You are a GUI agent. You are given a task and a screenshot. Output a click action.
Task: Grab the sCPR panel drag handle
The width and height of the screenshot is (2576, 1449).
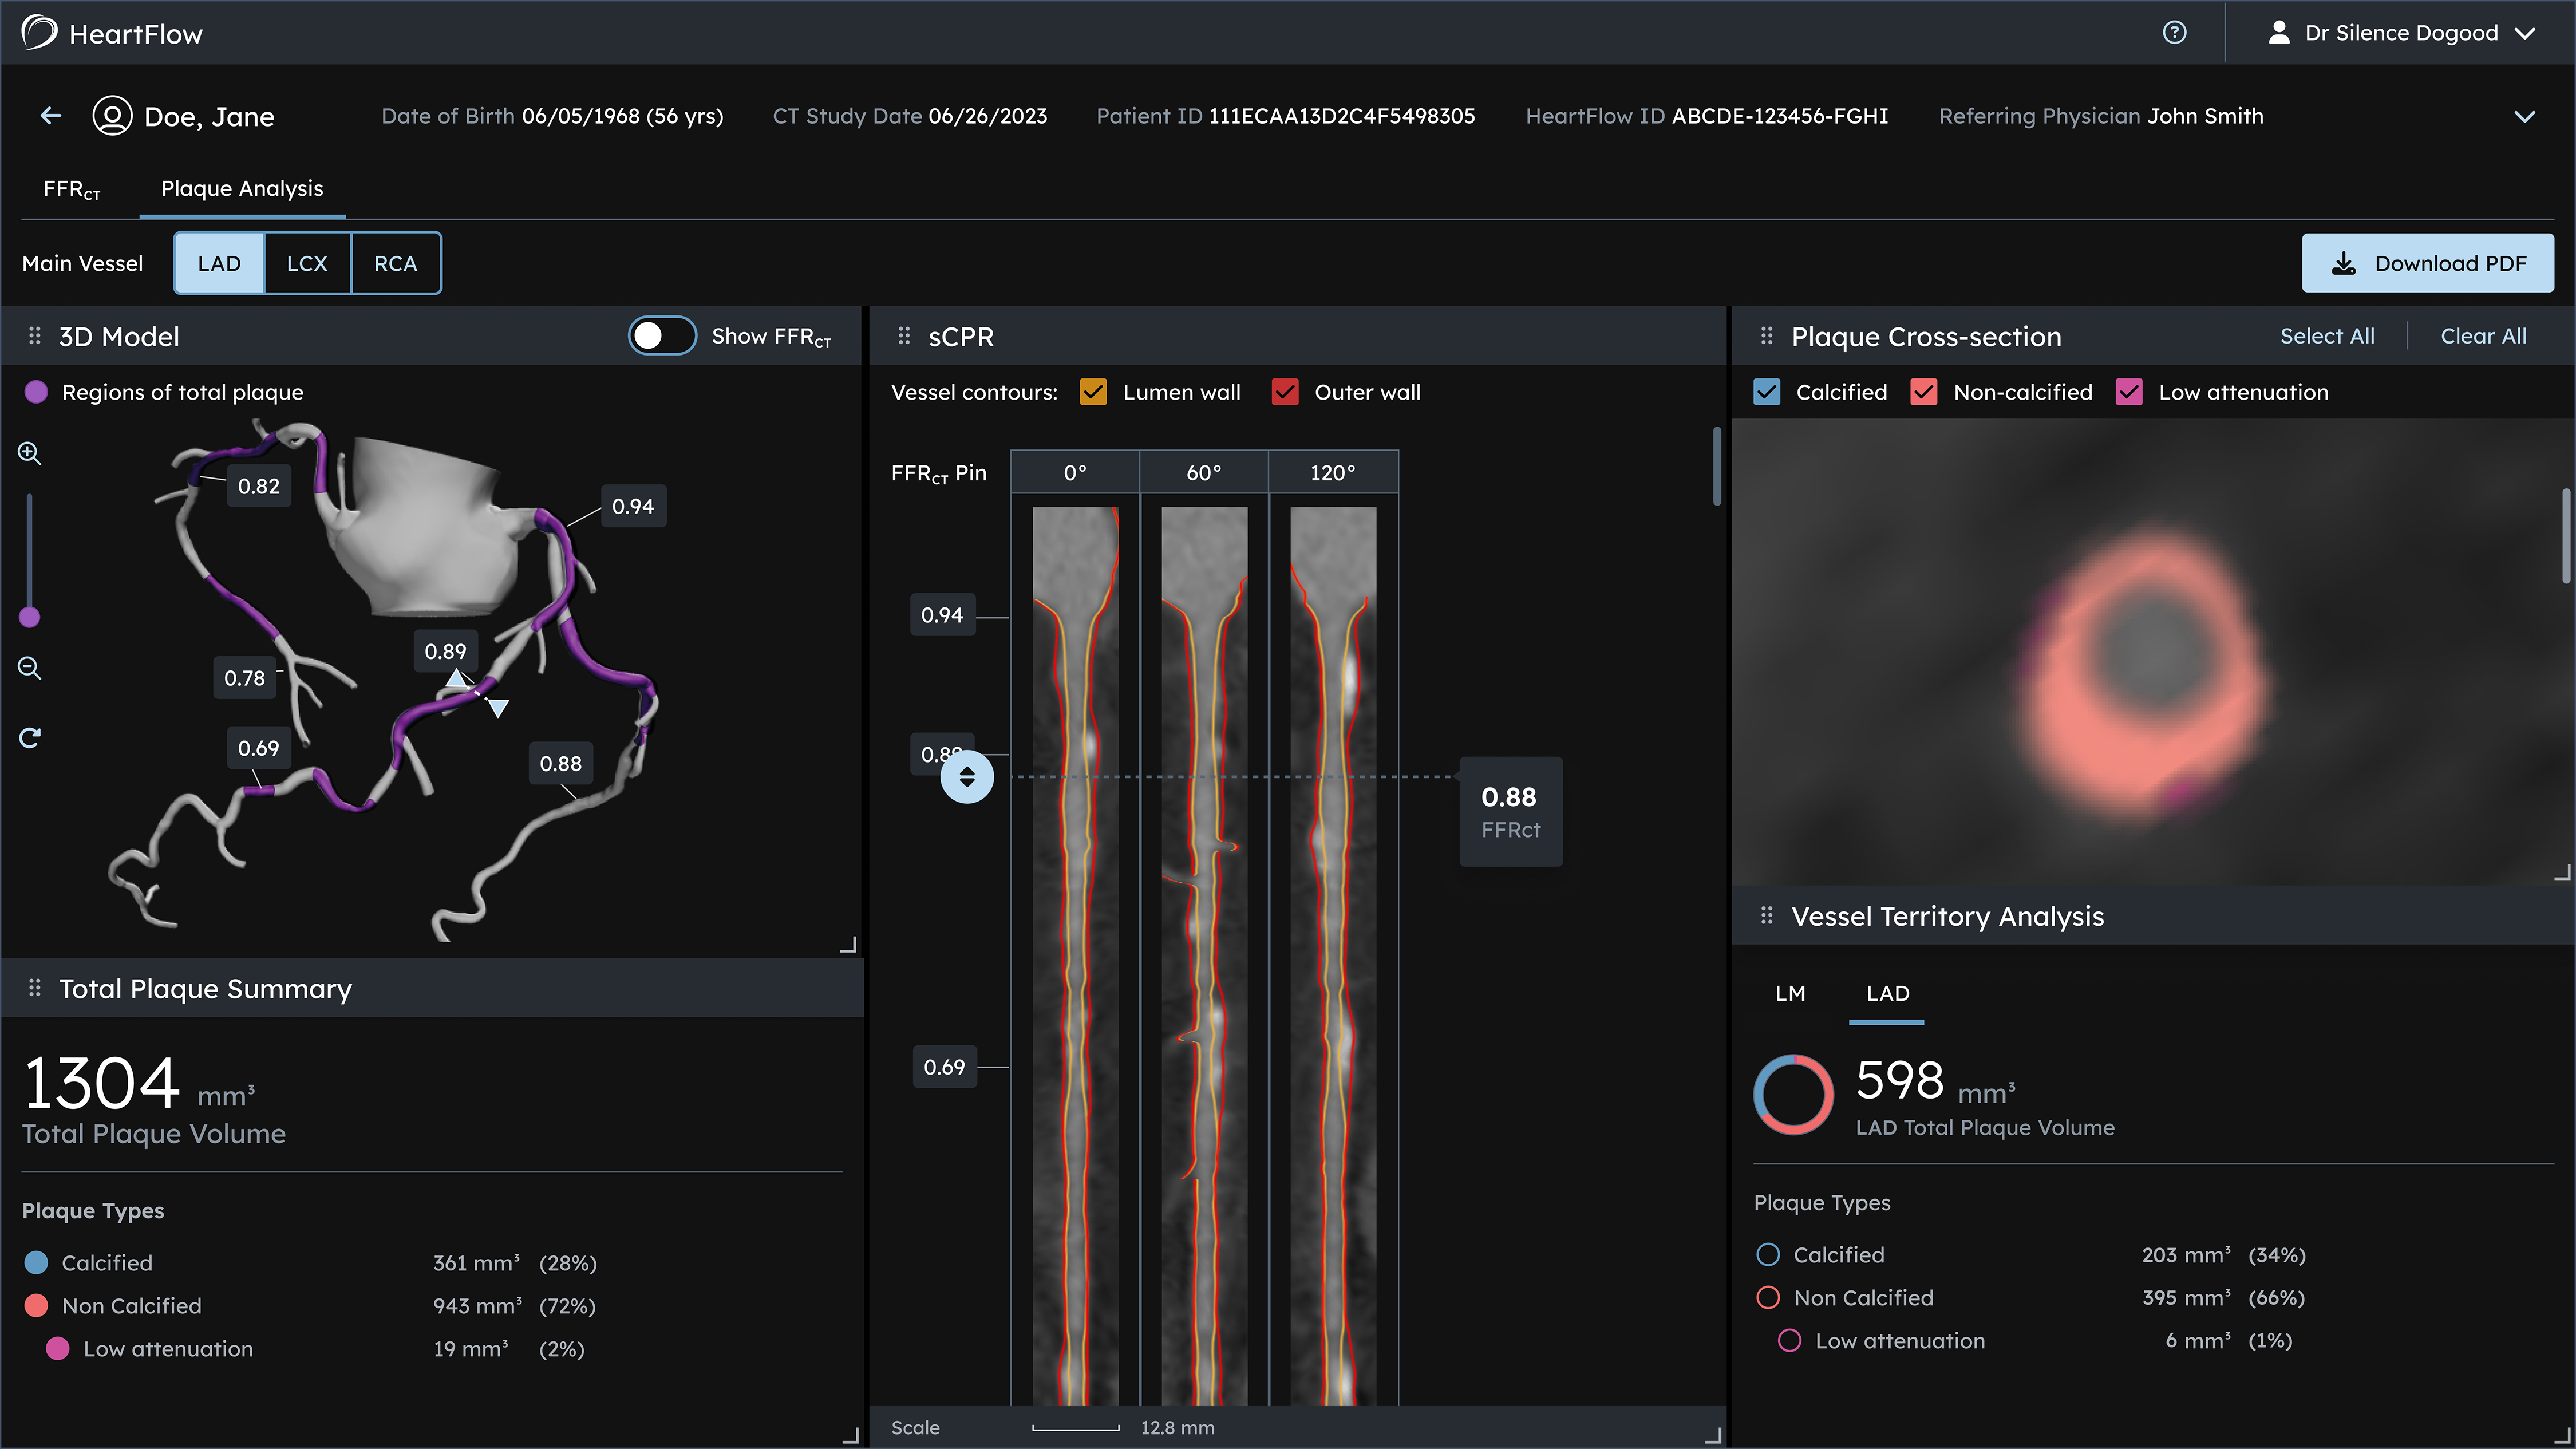click(904, 336)
